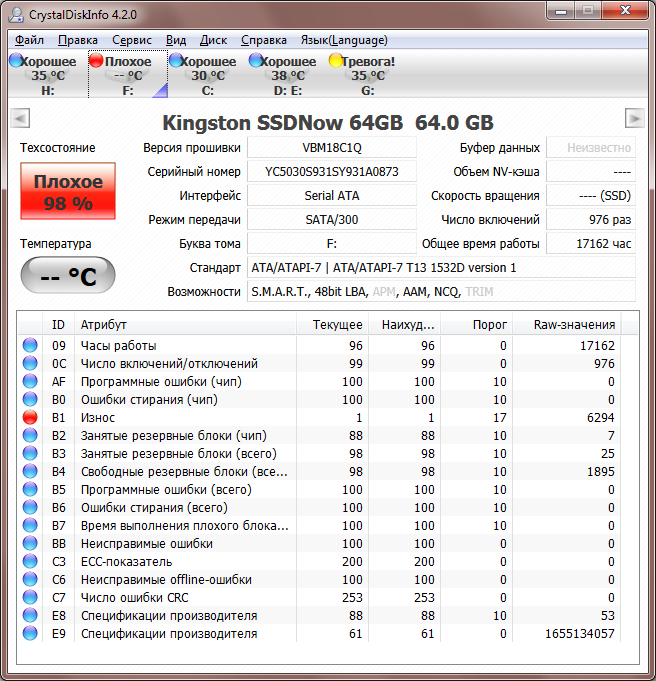Click status icon of row B0 Ошибки стирания (чип)
The height and width of the screenshot is (681, 656).
click(x=30, y=399)
